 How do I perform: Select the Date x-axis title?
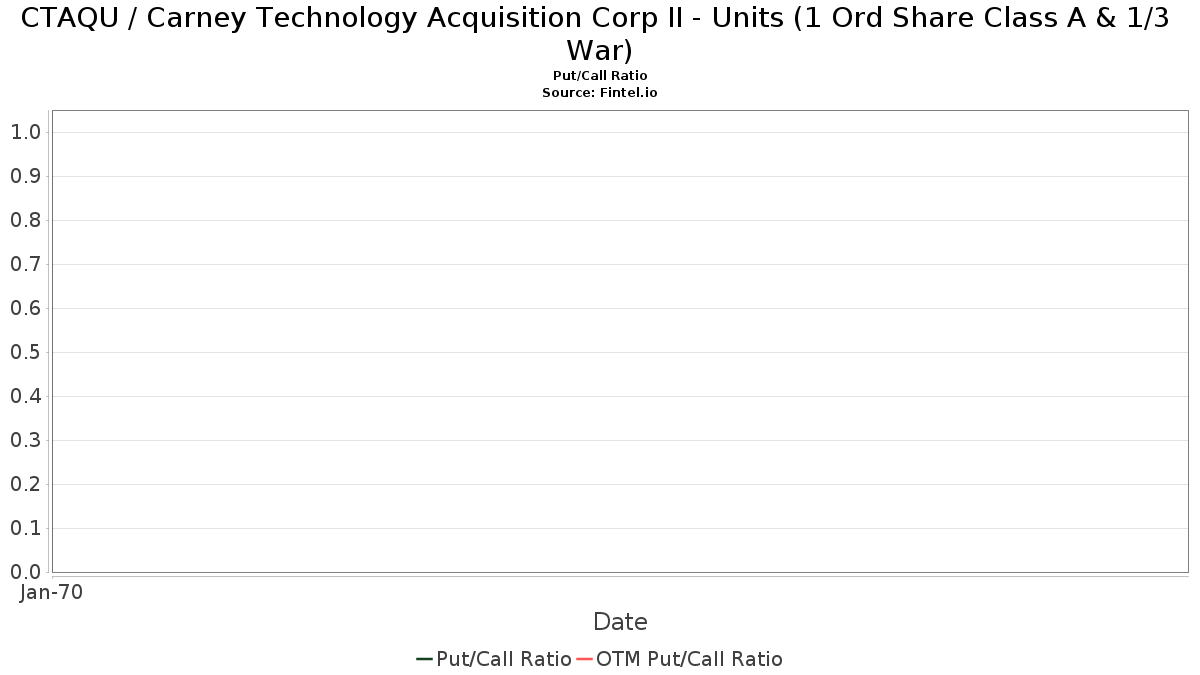coord(620,622)
